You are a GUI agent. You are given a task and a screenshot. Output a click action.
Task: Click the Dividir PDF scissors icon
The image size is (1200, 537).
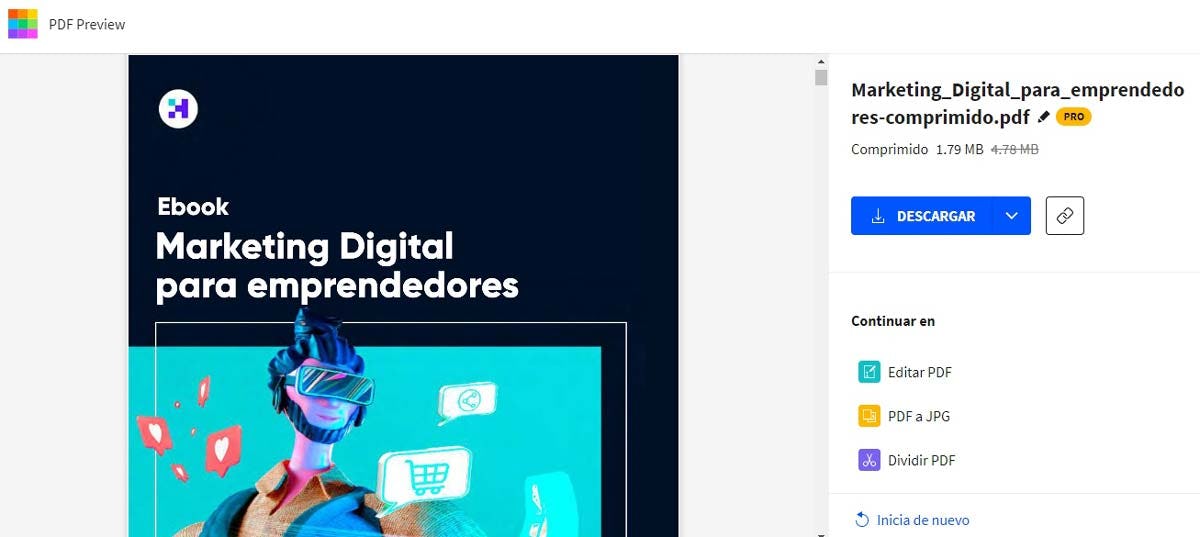pyautogui.click(x=869, y=460)
